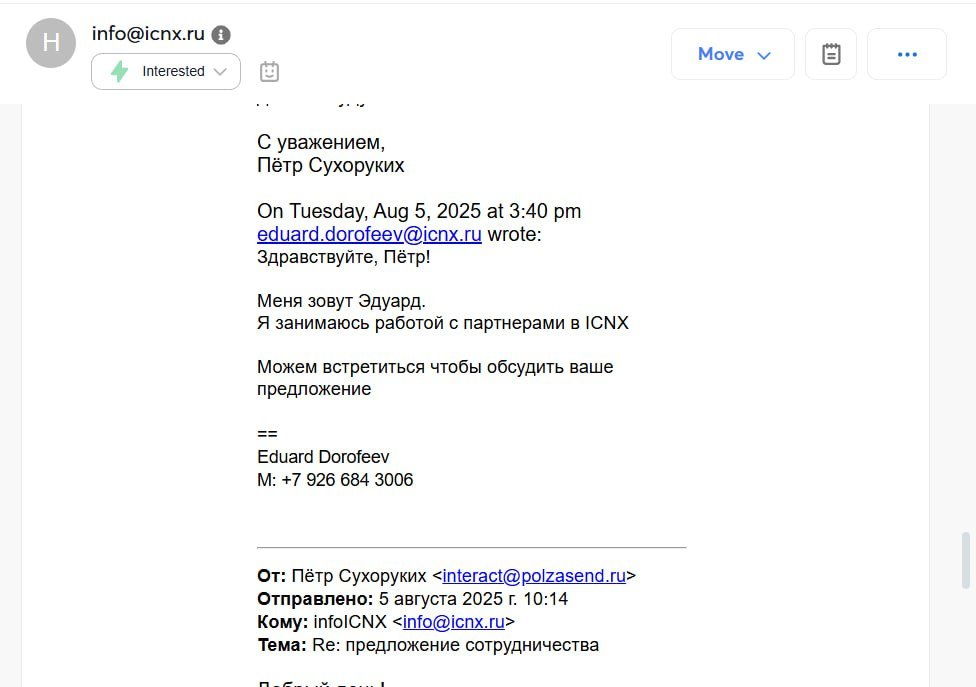This screenshot has height=687, width=976.
Task: Click the phone number +7 926 684 3006
Action: [347, 480]
